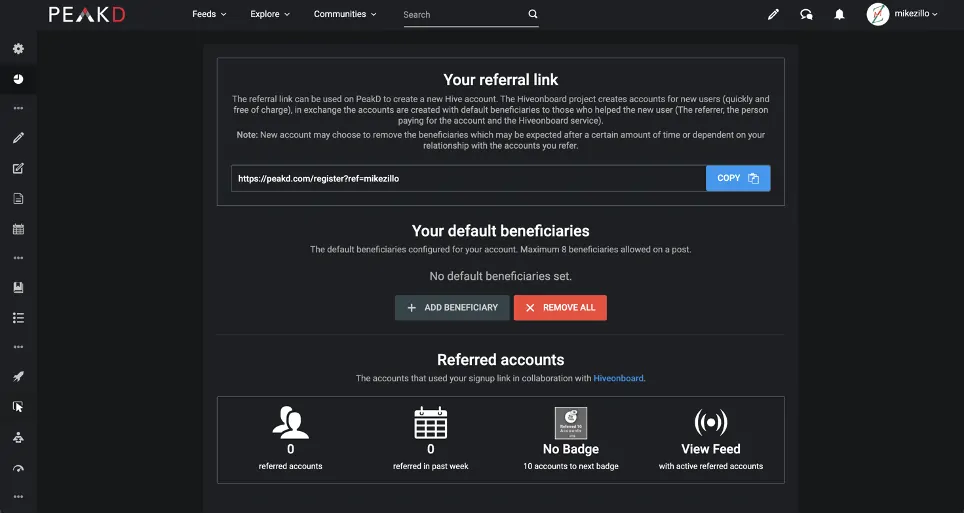The image size is (964, 514).
Task: Click the referral badge image
Action: pos(571,423)
